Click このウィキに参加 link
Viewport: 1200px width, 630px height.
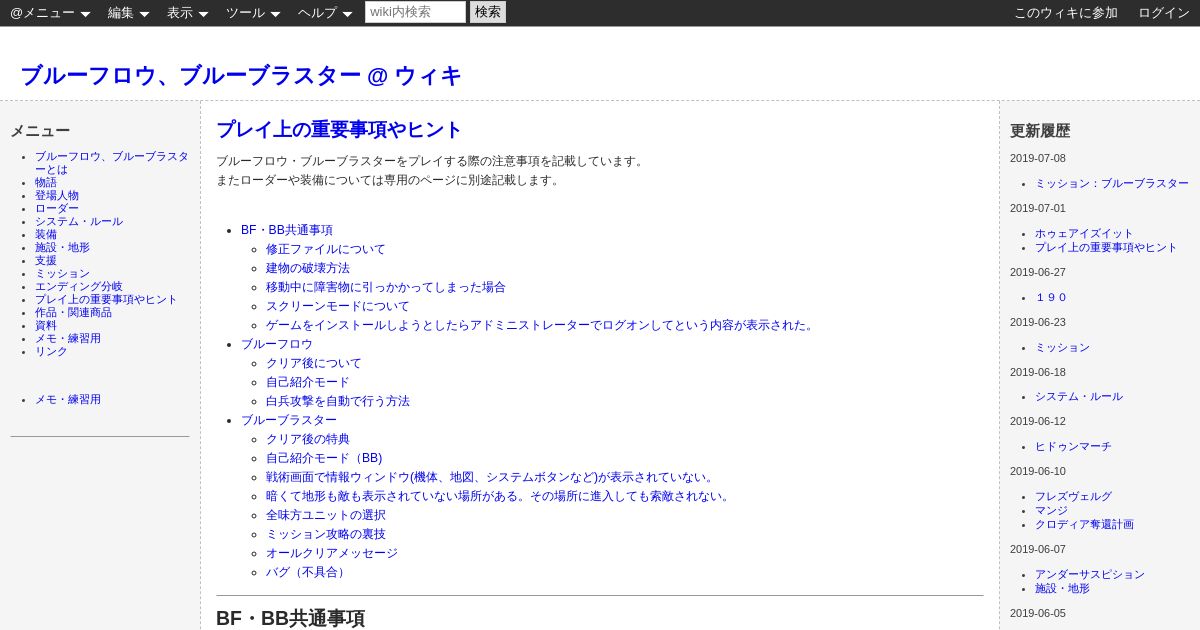pos(1066,13)
